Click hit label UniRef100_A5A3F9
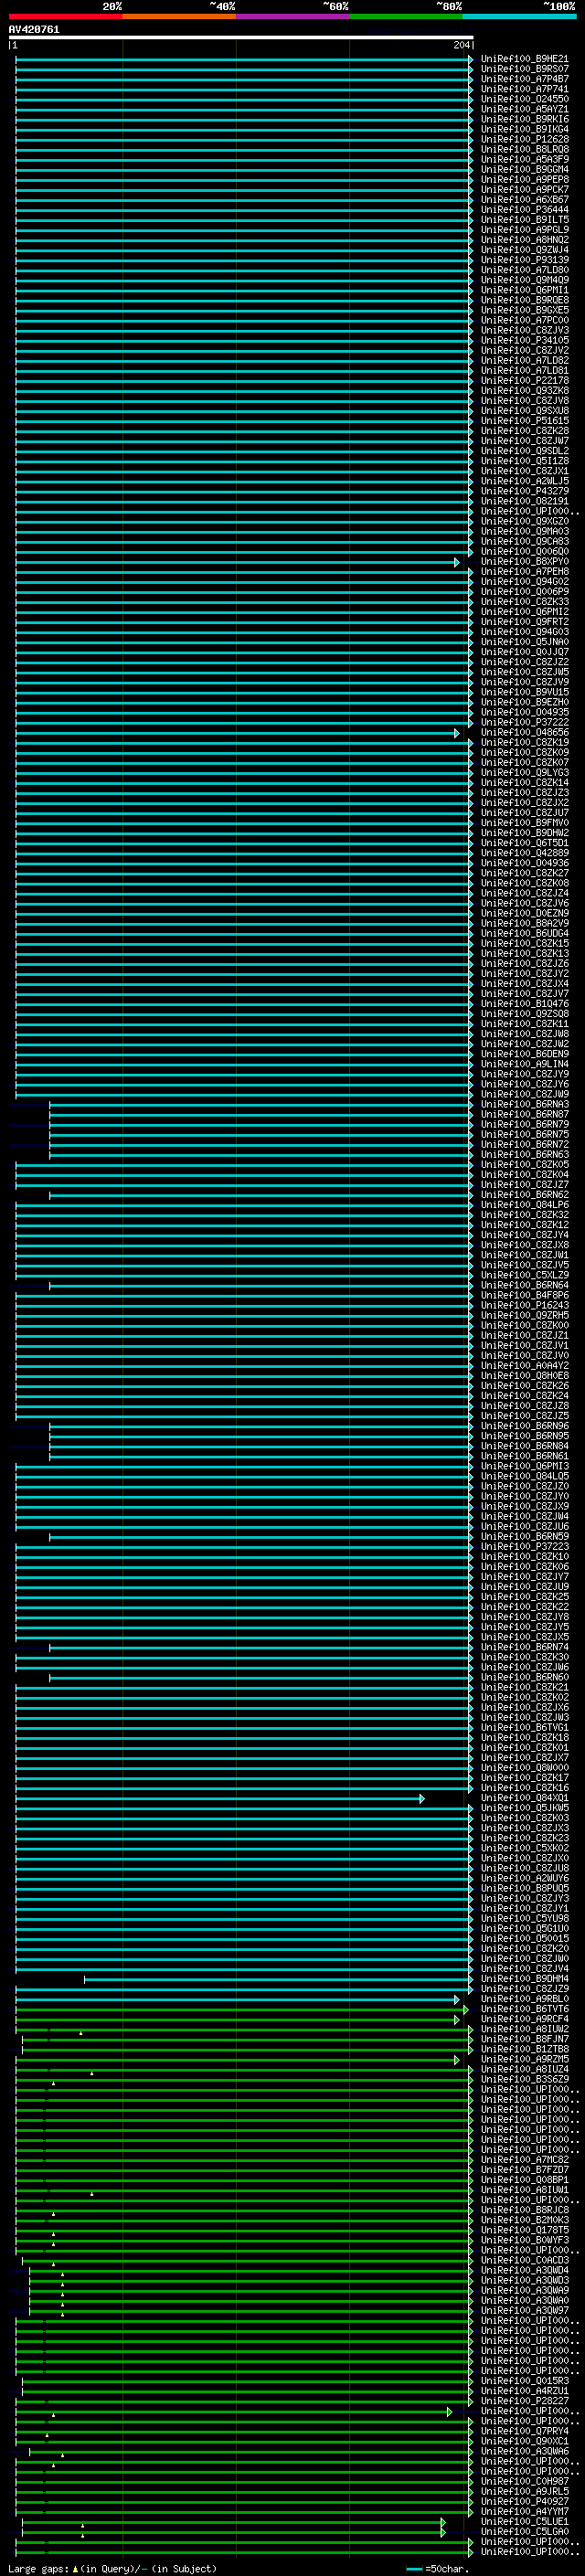 tap(525, 160)
